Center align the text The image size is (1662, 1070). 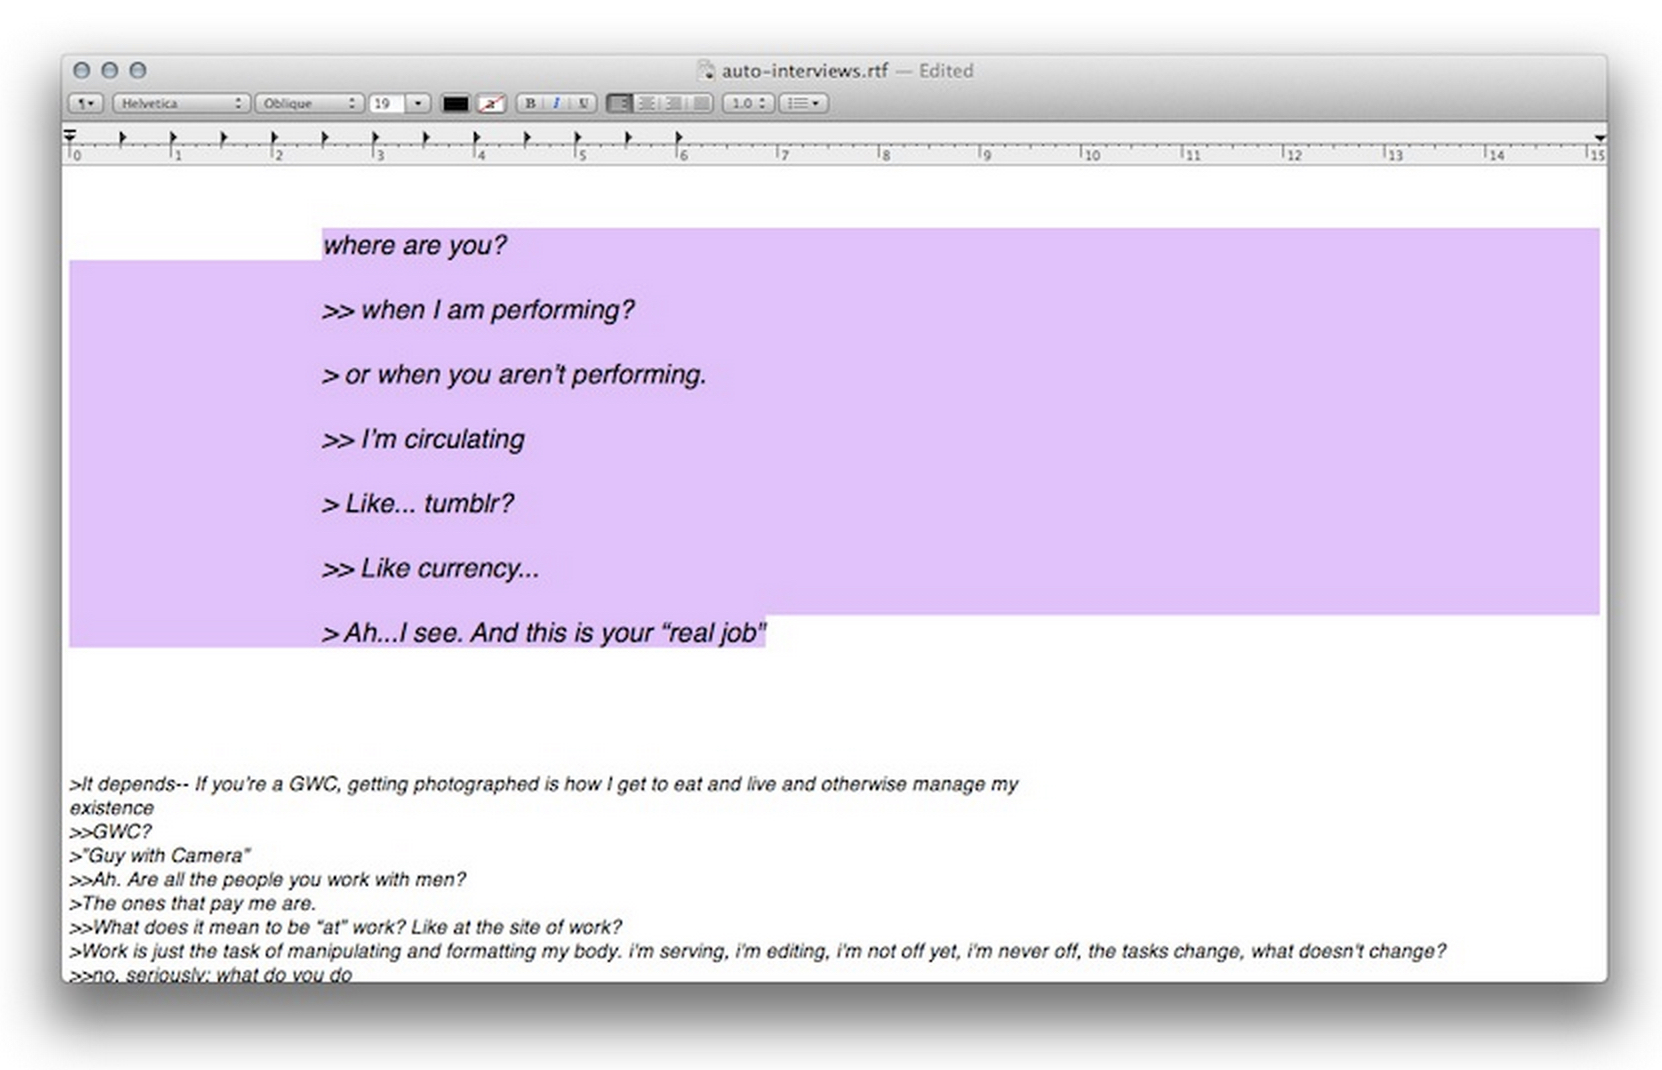[647, 103]
